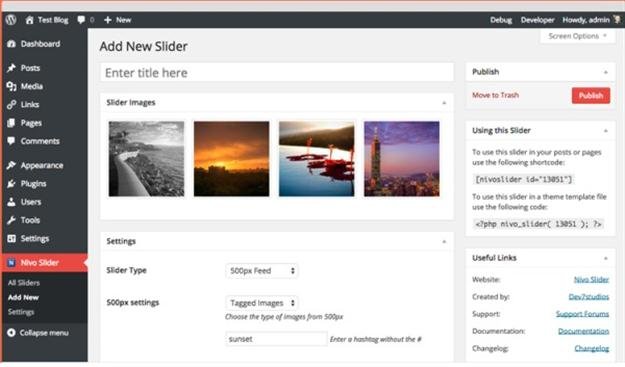Open Slider Type dropdown

pos(262,271)
